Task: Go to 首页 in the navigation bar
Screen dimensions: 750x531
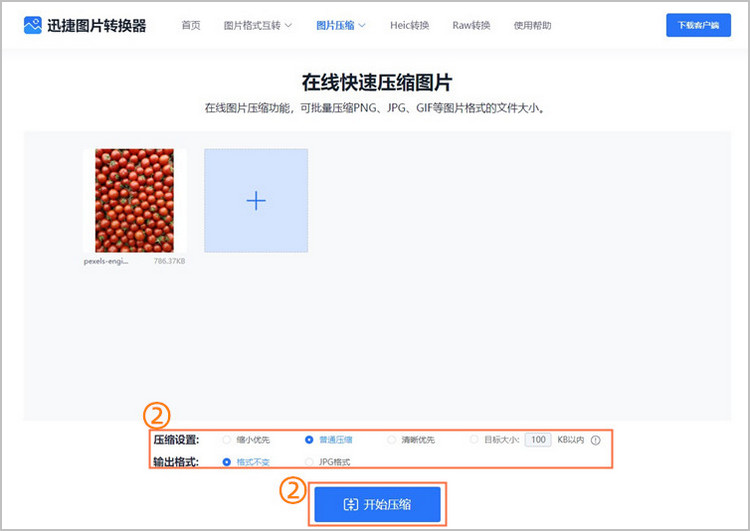Action: pos(191,25)
